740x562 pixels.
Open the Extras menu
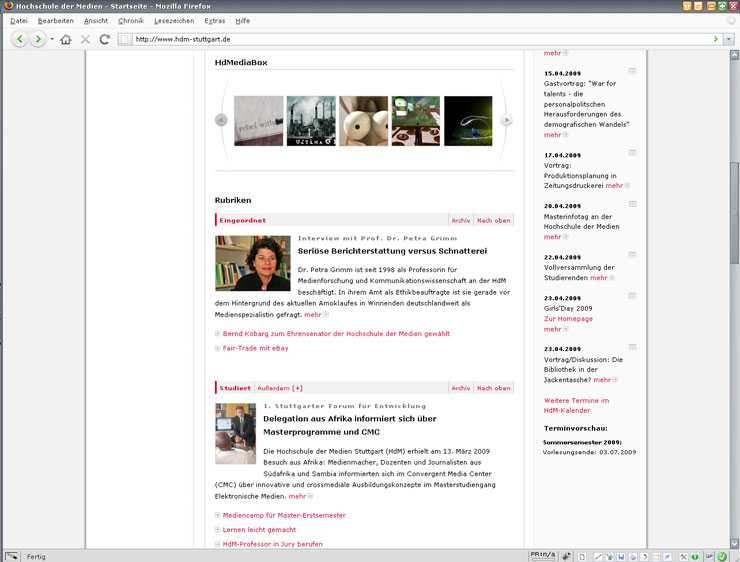point(215,21)
